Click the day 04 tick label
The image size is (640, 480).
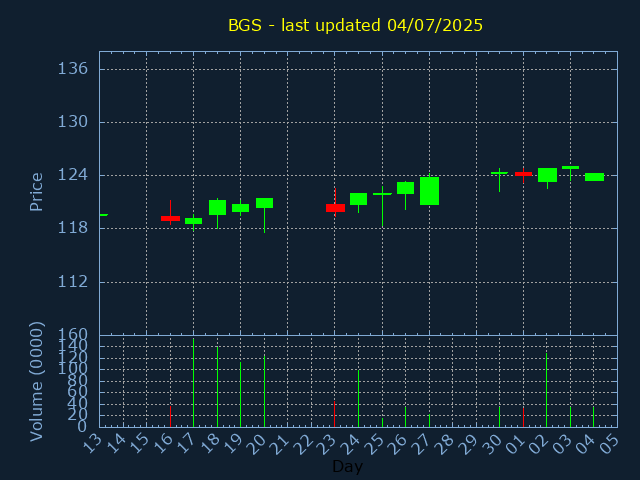[587, 444]
